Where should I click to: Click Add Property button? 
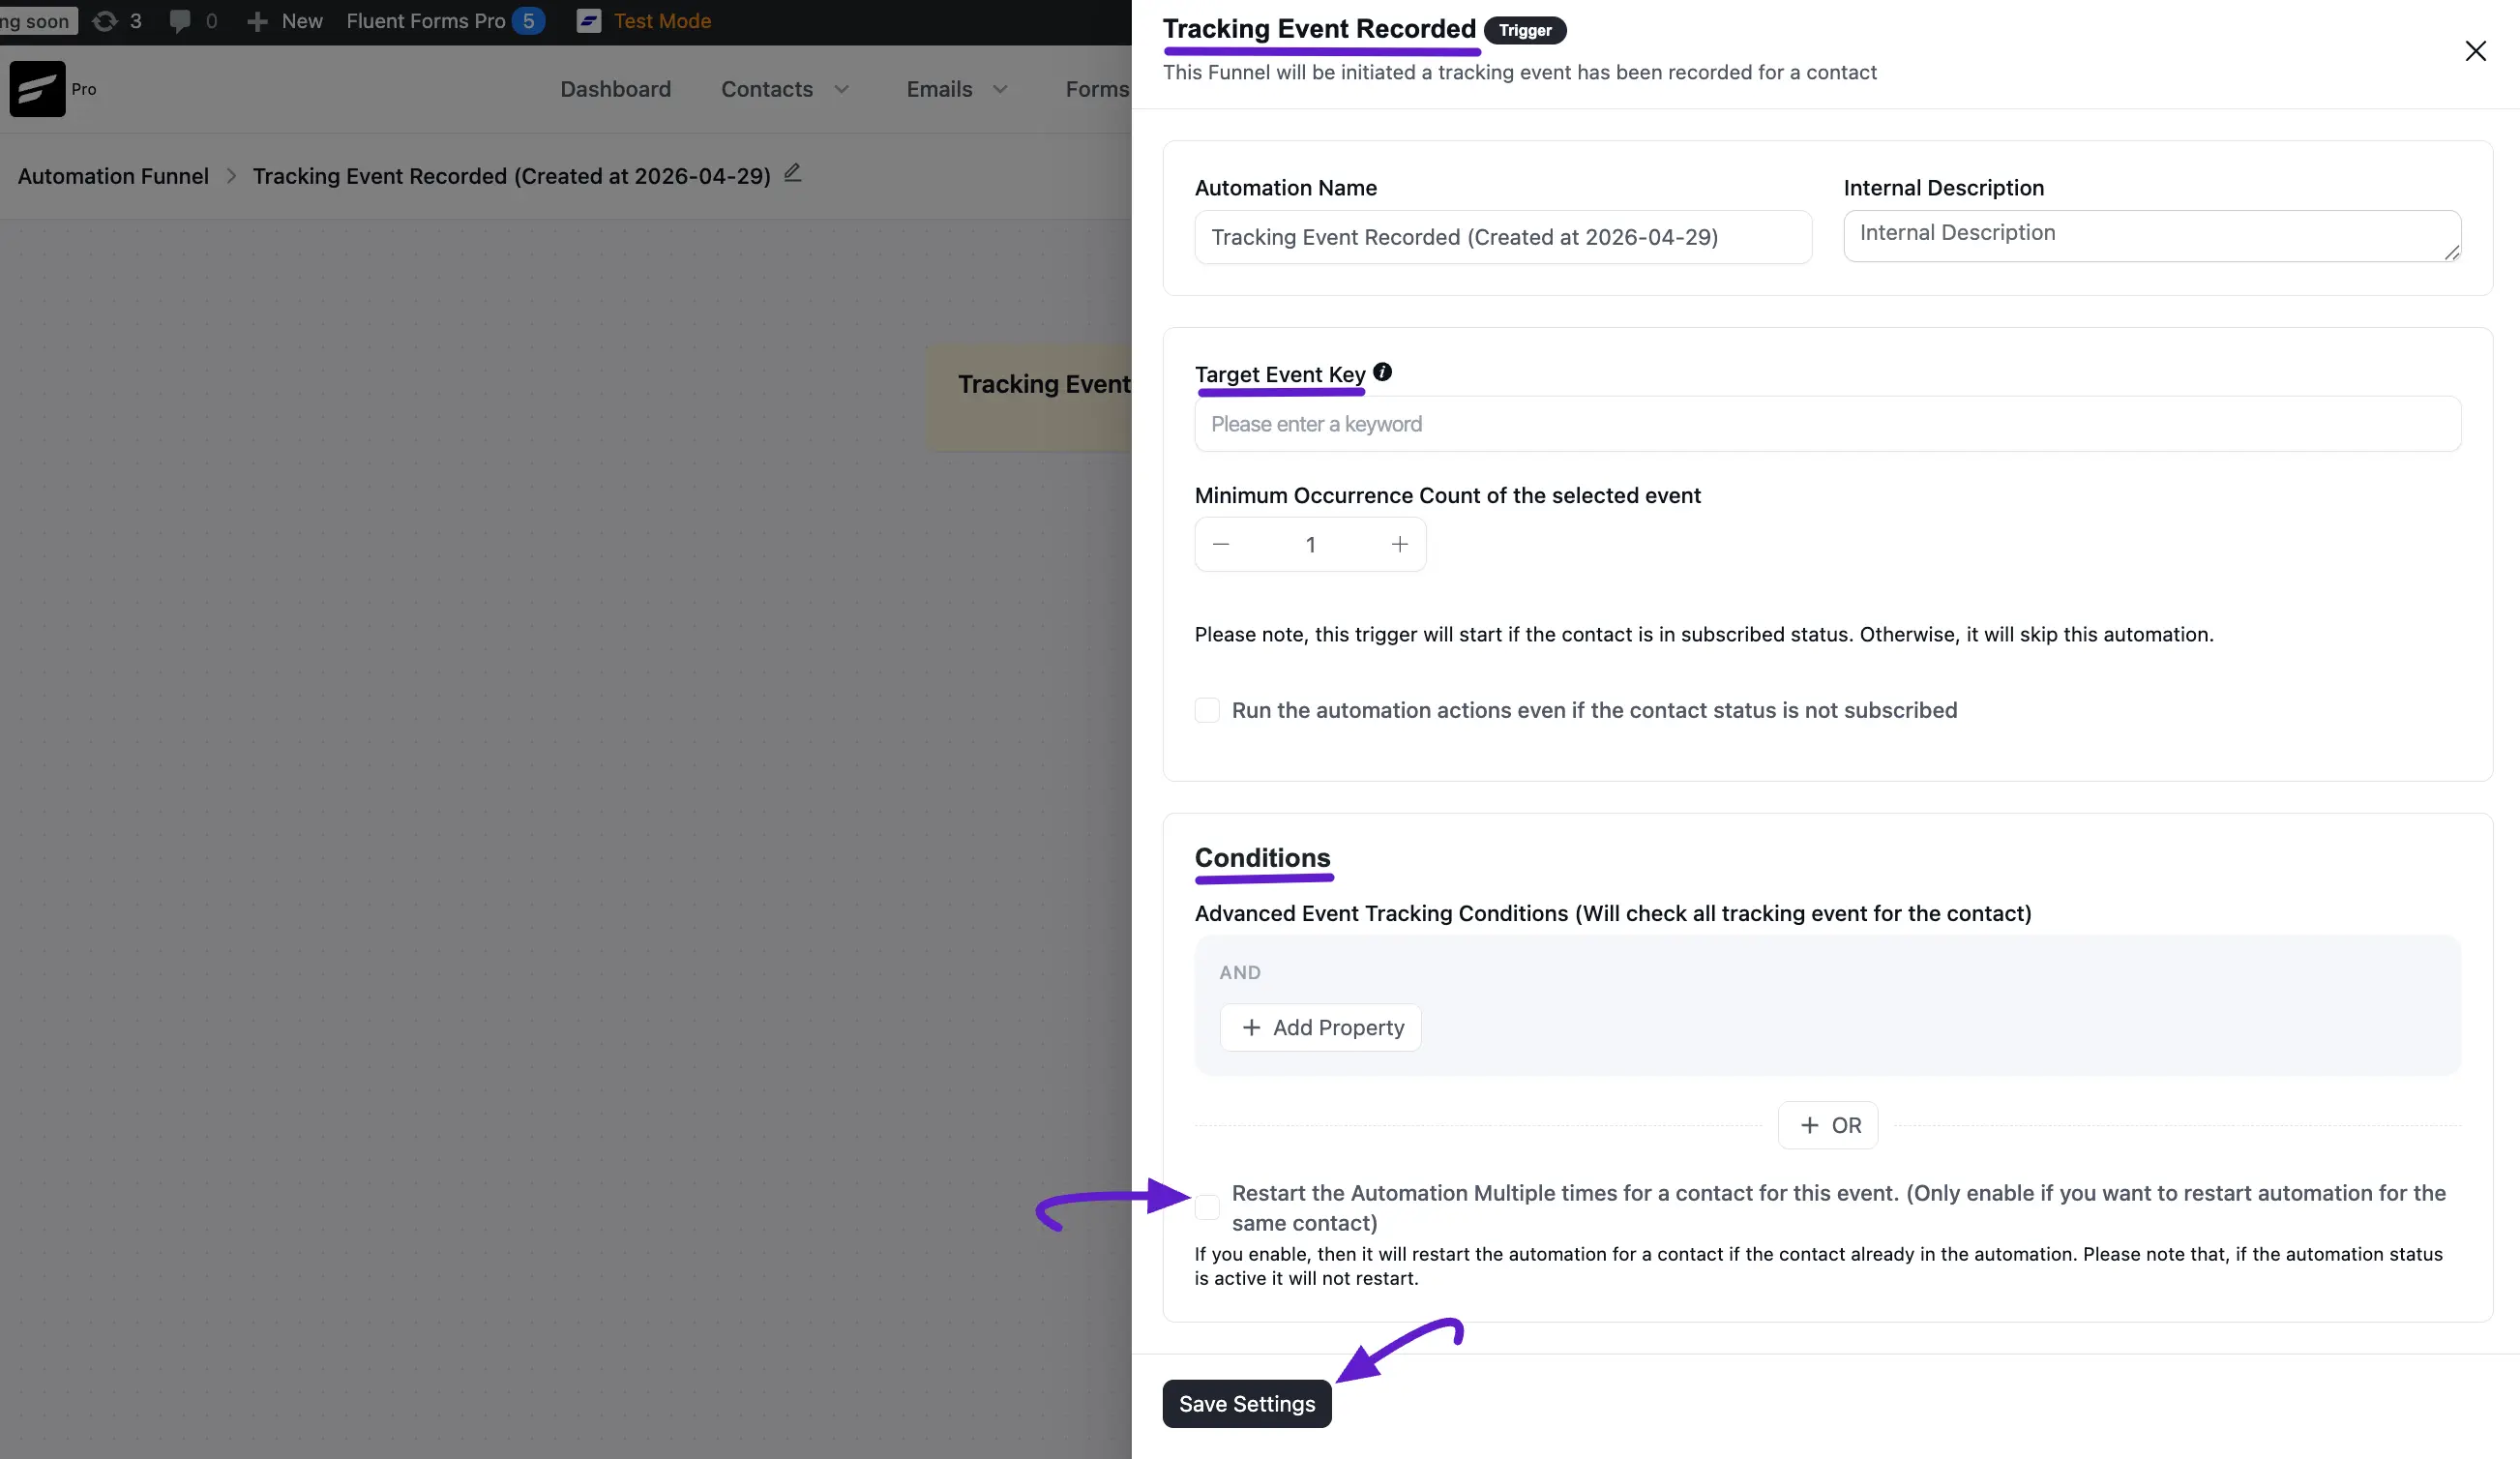[1320, 1027]
